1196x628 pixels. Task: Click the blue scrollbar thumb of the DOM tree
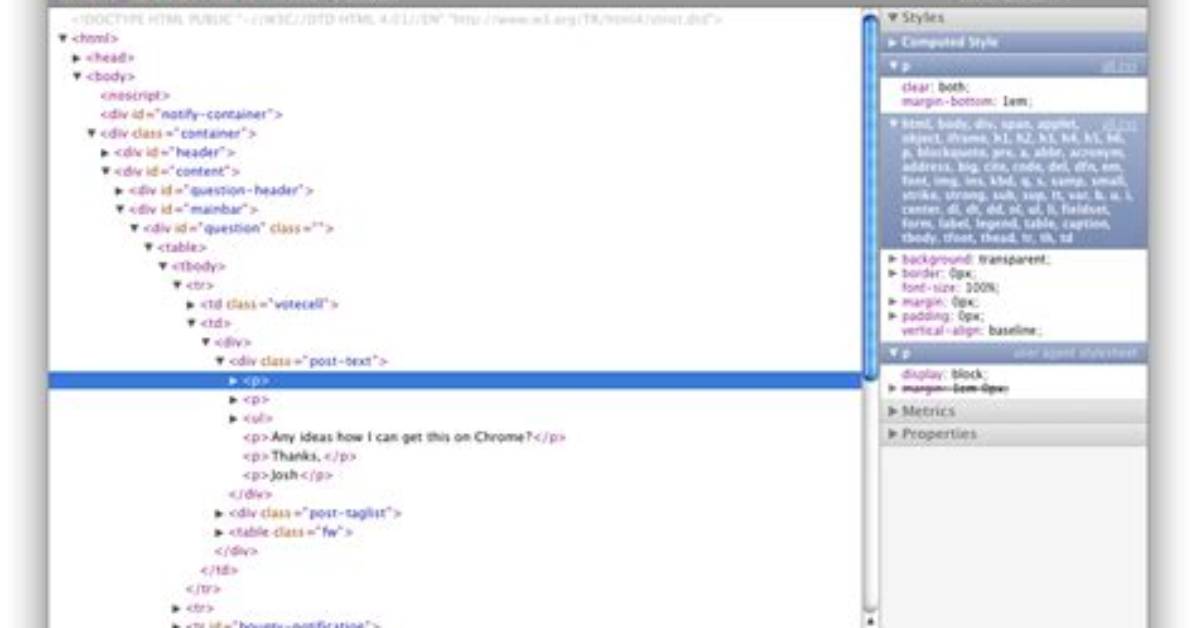(870, 197)
